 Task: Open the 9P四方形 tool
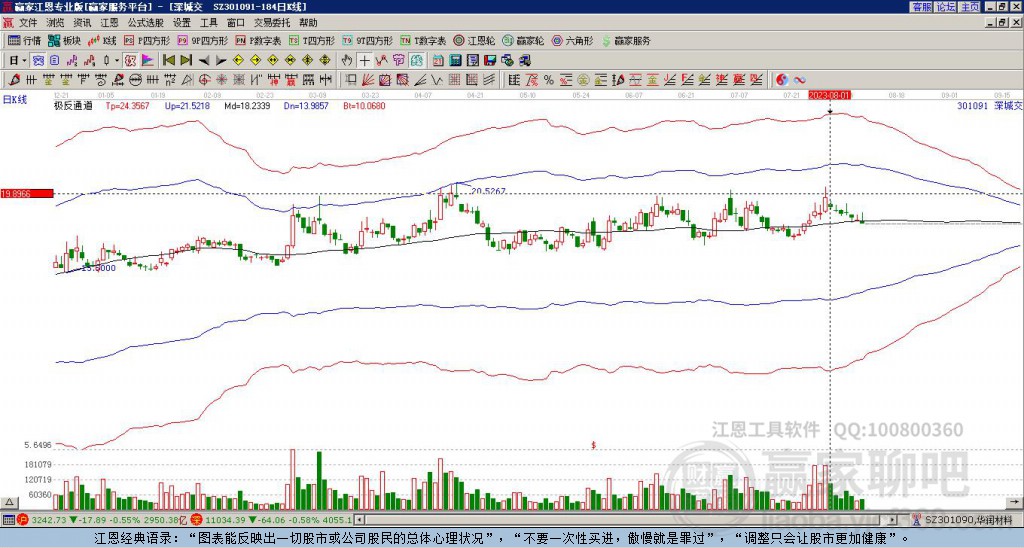(x=202, y=40)
